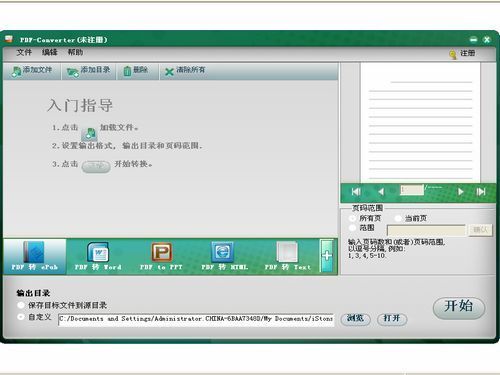
Task: Open the 帮助 menu
Action: tap(75, 52)
